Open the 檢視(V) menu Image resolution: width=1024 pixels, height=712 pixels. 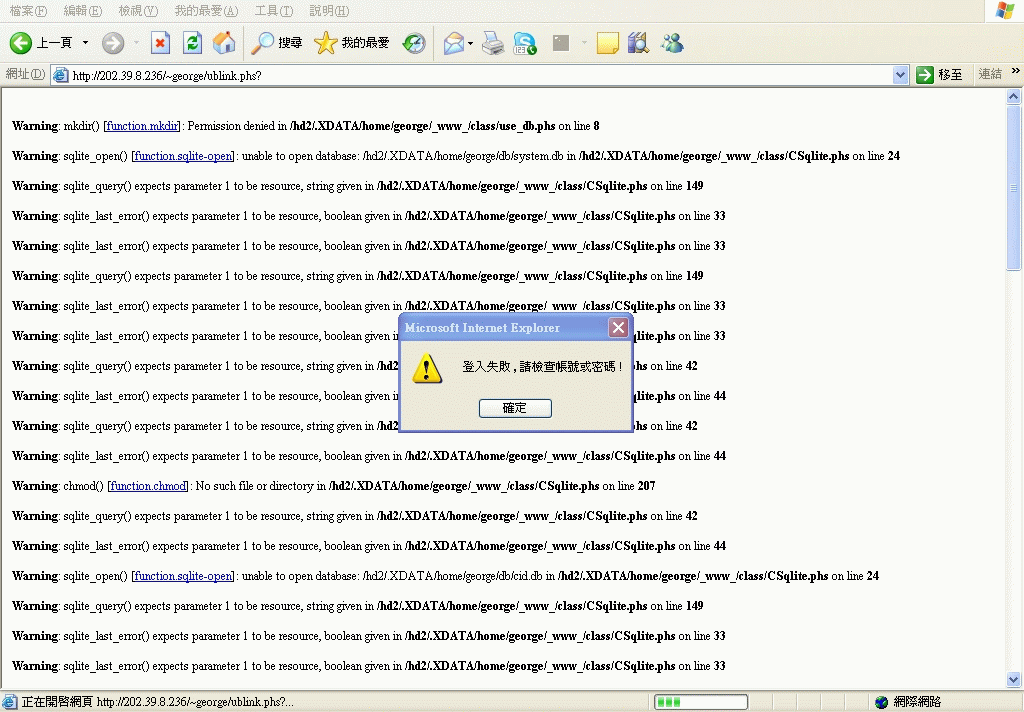[x=138, y=10]
